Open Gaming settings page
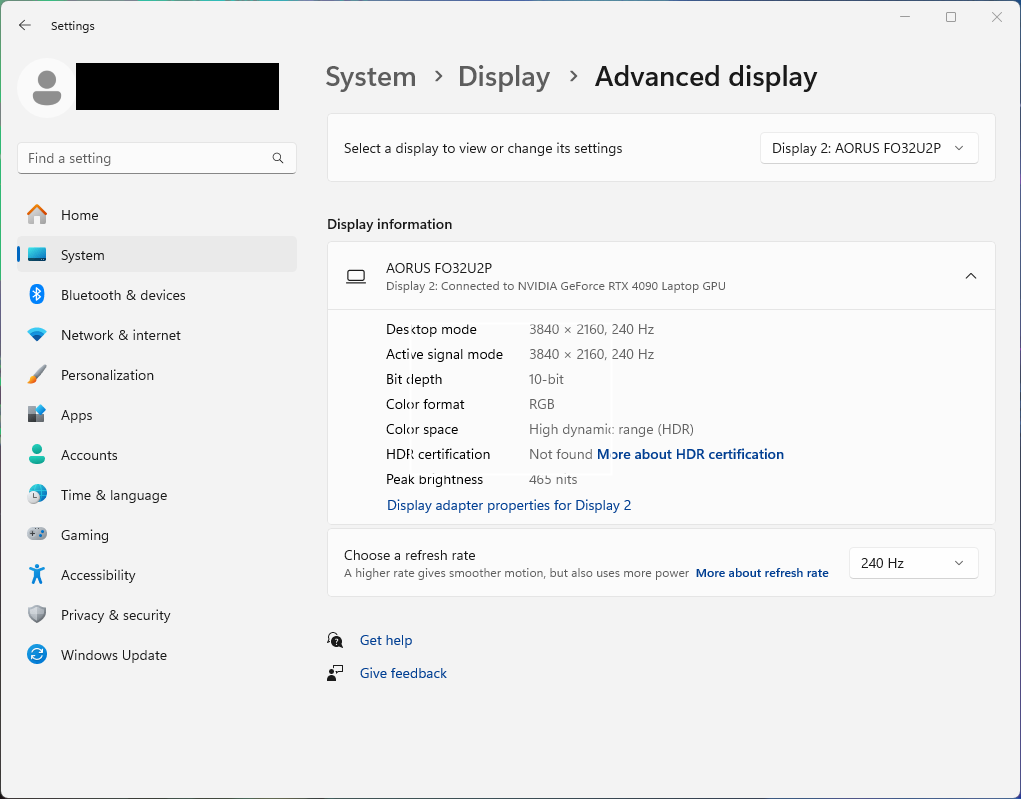This screenshot has height=799, width=1021. pos(157,535)
